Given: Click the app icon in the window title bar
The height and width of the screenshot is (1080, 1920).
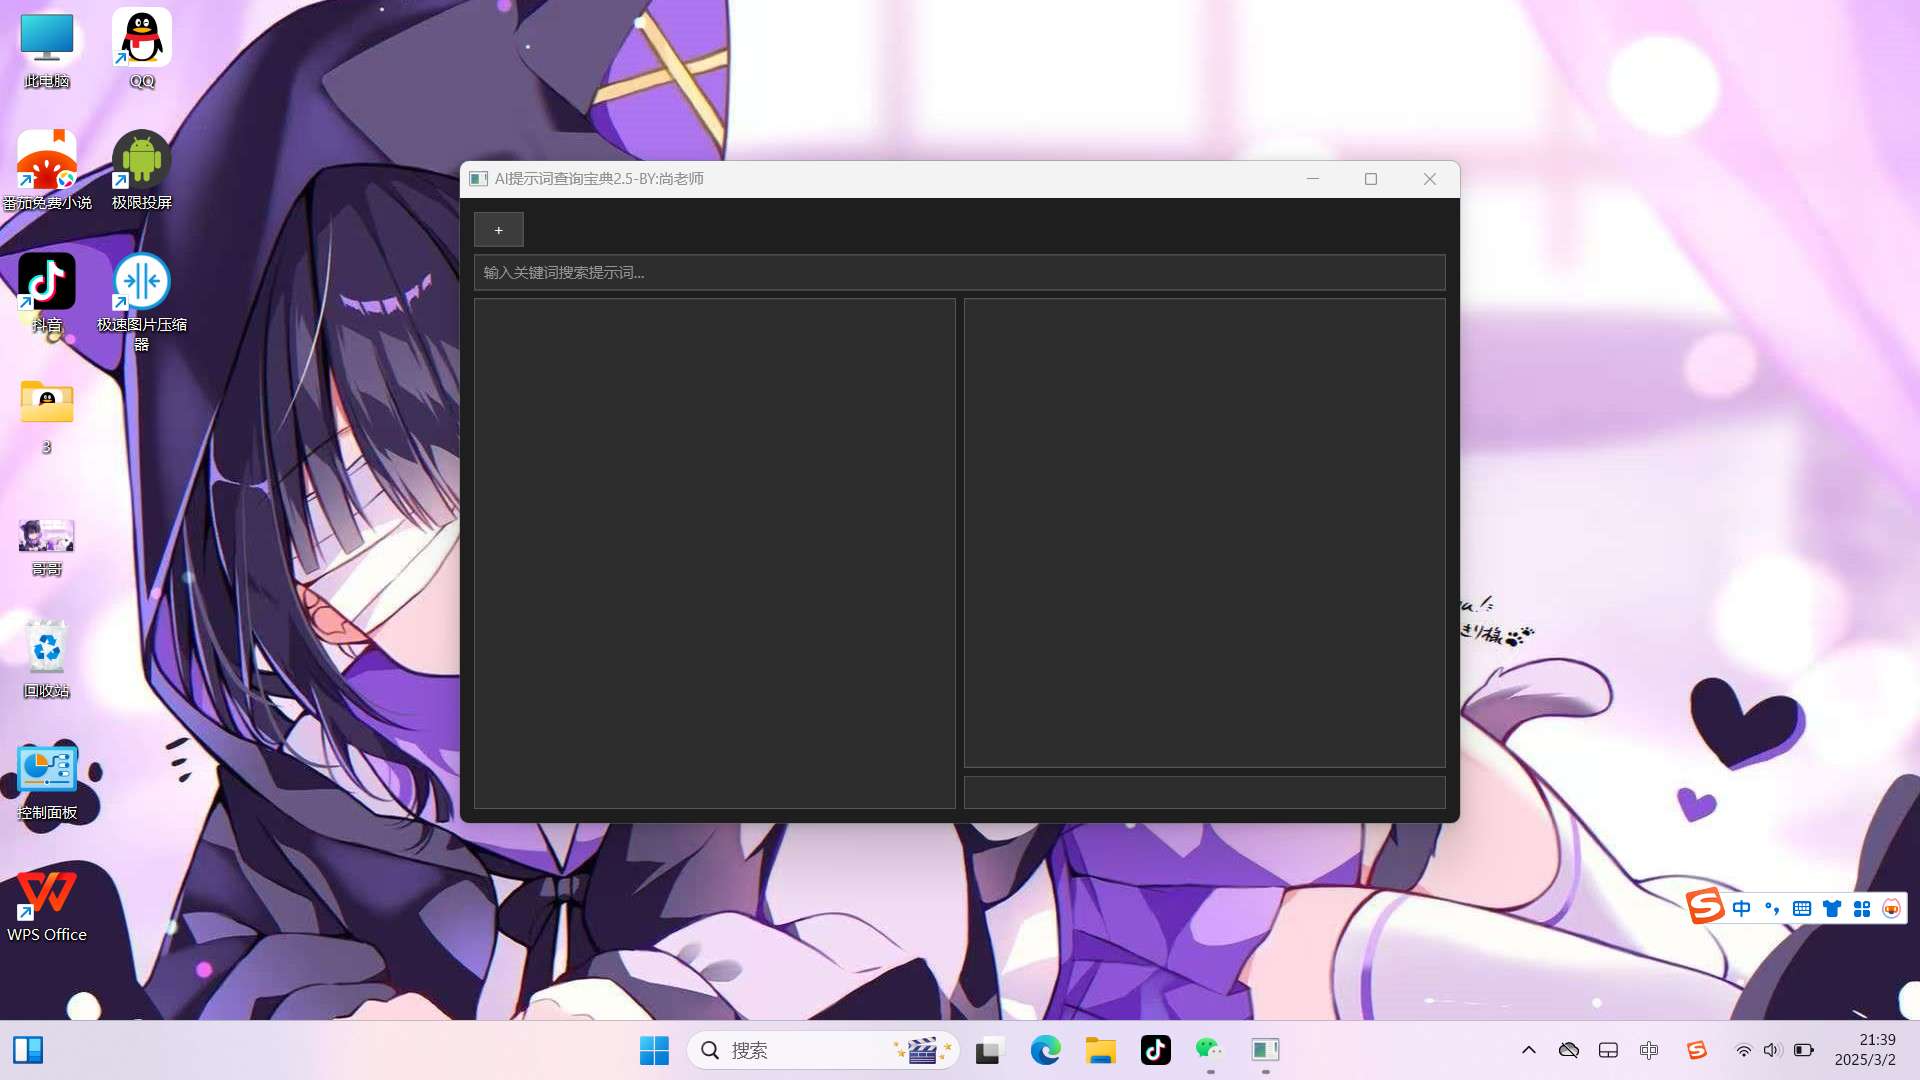Looking at the screenshot, I should pyautogui.click(x=478, y=179).
